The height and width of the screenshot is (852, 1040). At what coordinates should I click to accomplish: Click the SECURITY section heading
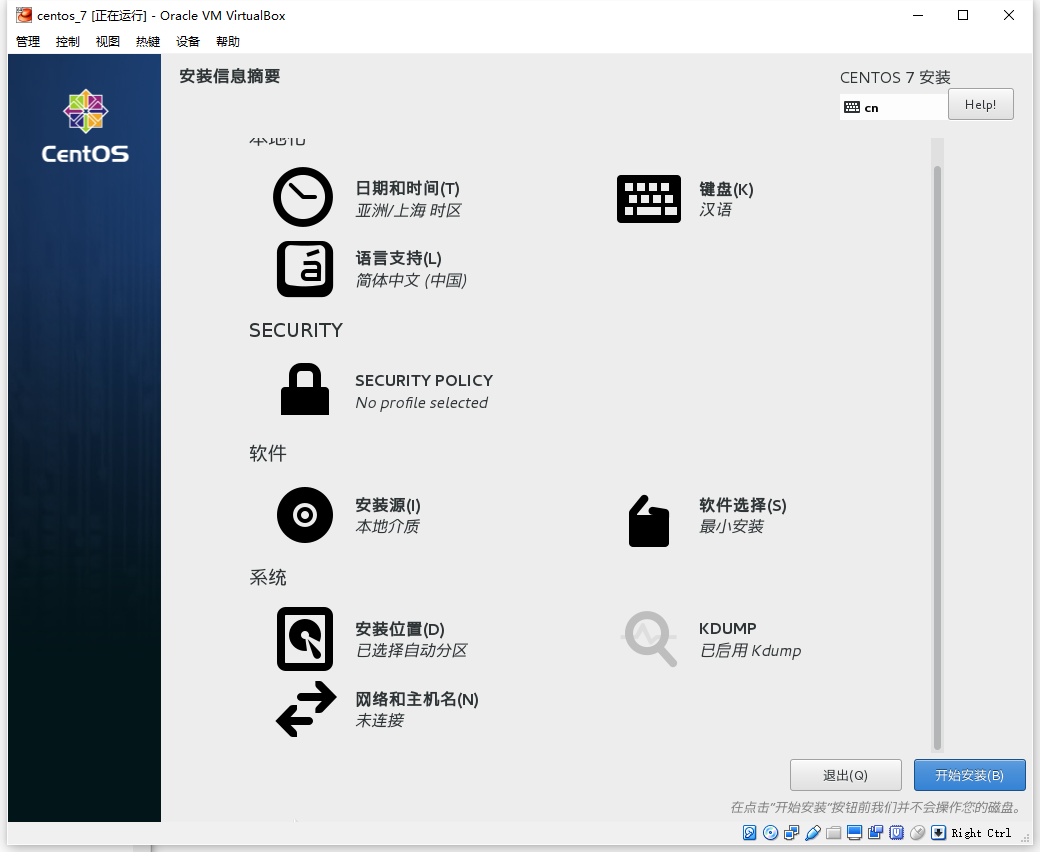(x=296, y=330)
